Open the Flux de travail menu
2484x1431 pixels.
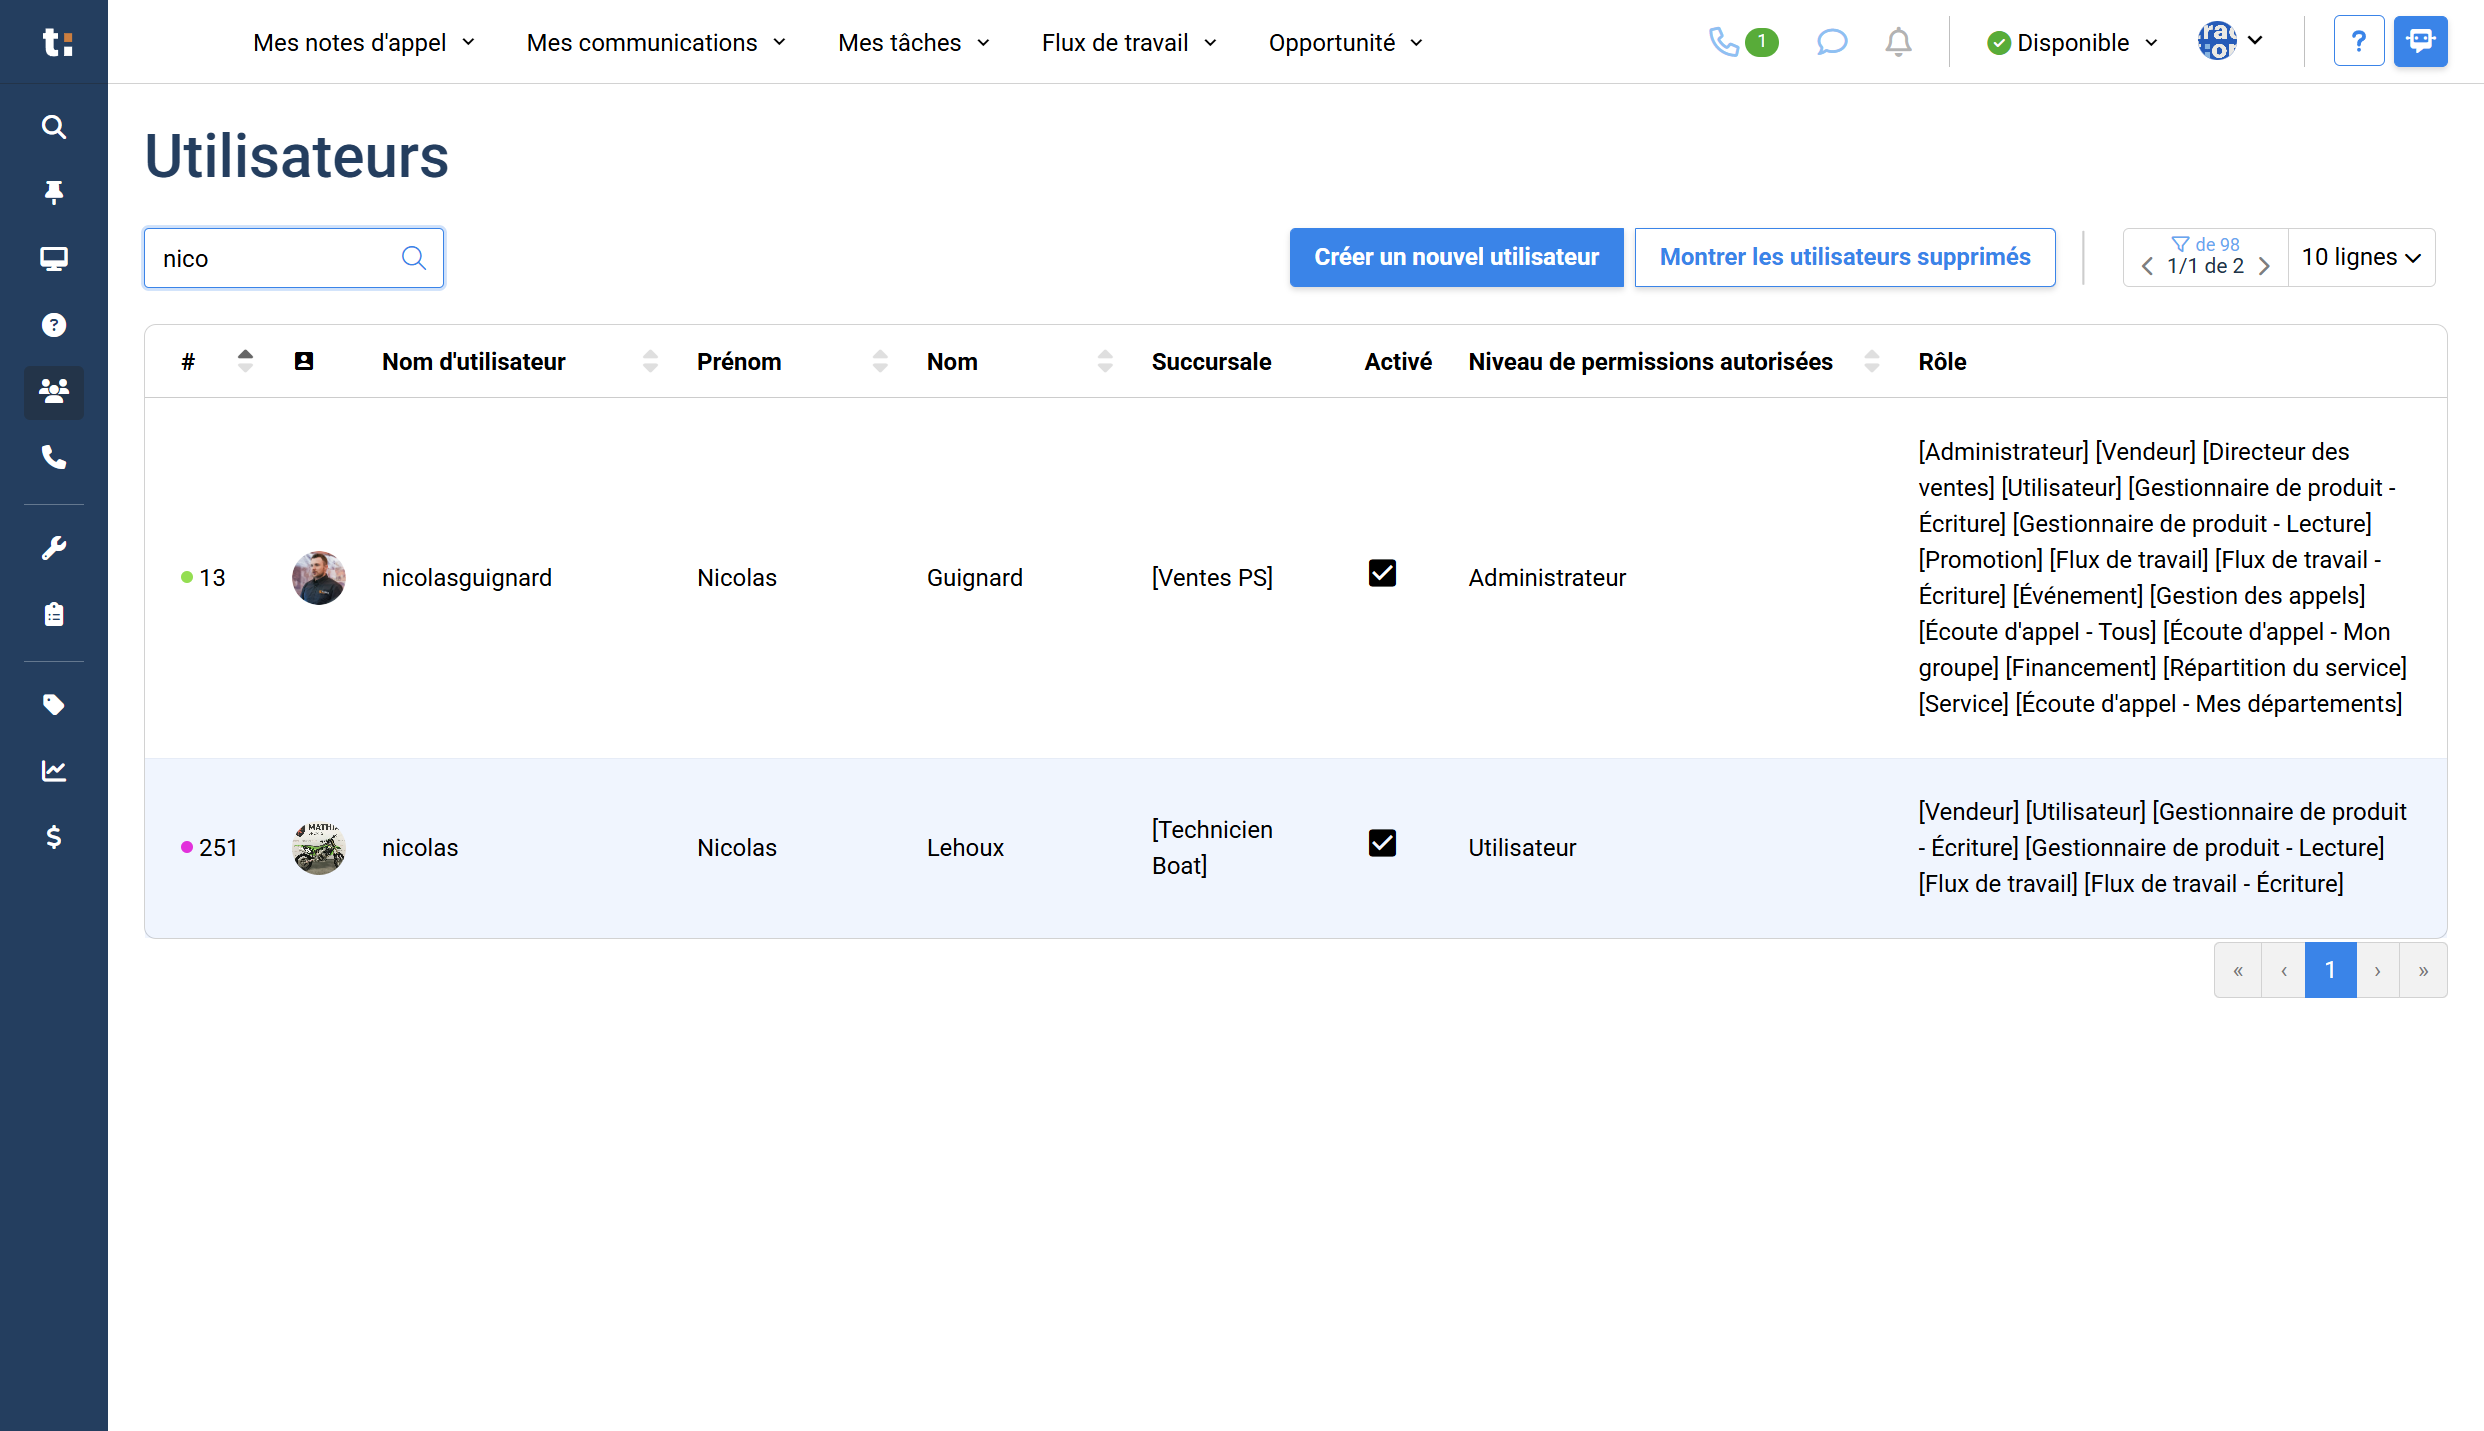1129,43
